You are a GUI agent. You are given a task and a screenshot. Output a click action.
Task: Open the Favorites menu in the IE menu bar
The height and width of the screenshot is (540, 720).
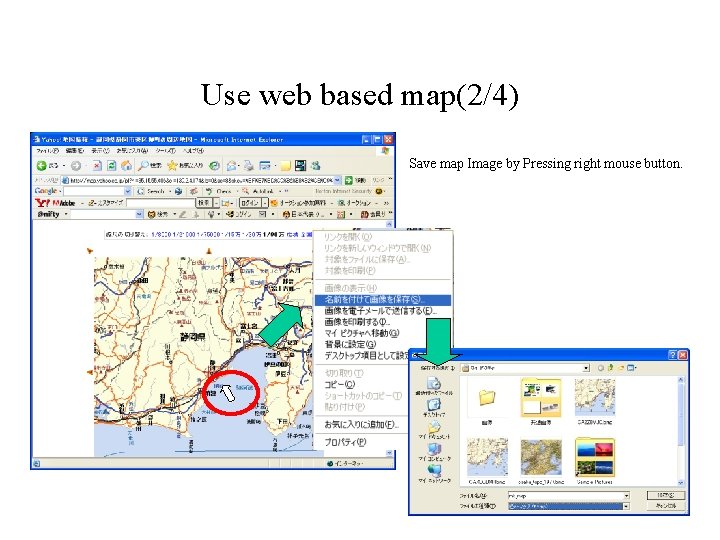(x=132, y=150)
